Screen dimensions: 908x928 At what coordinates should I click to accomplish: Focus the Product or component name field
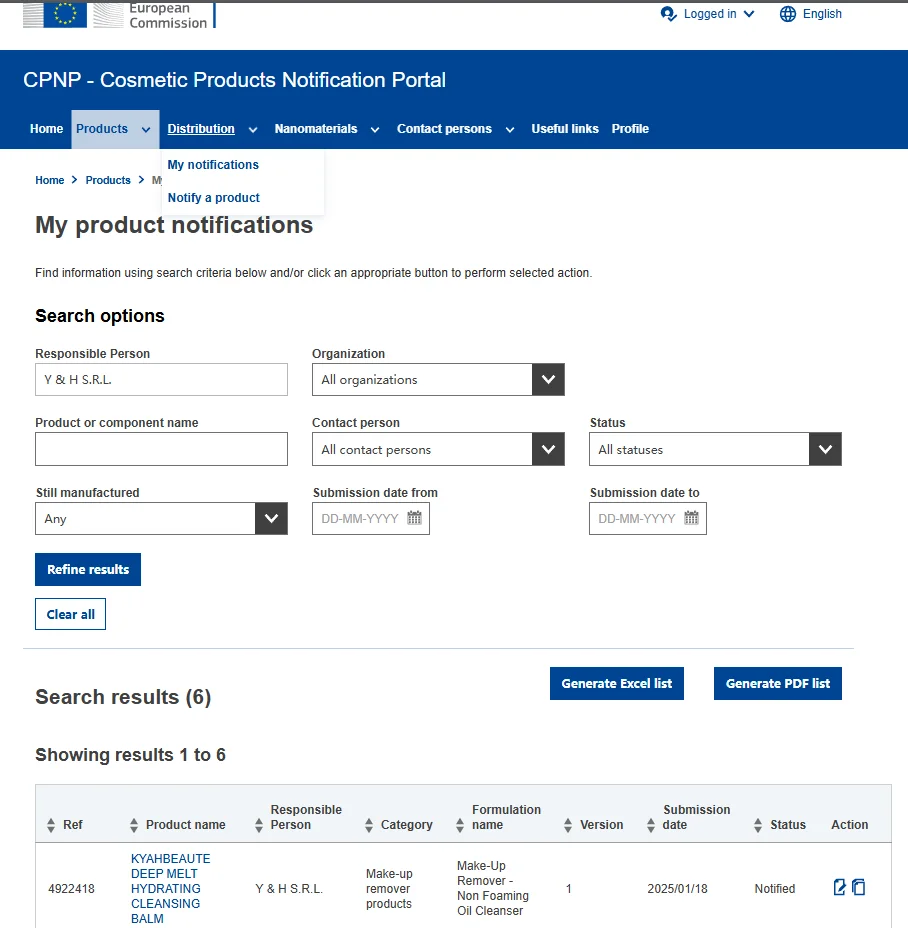coord(161,450)
